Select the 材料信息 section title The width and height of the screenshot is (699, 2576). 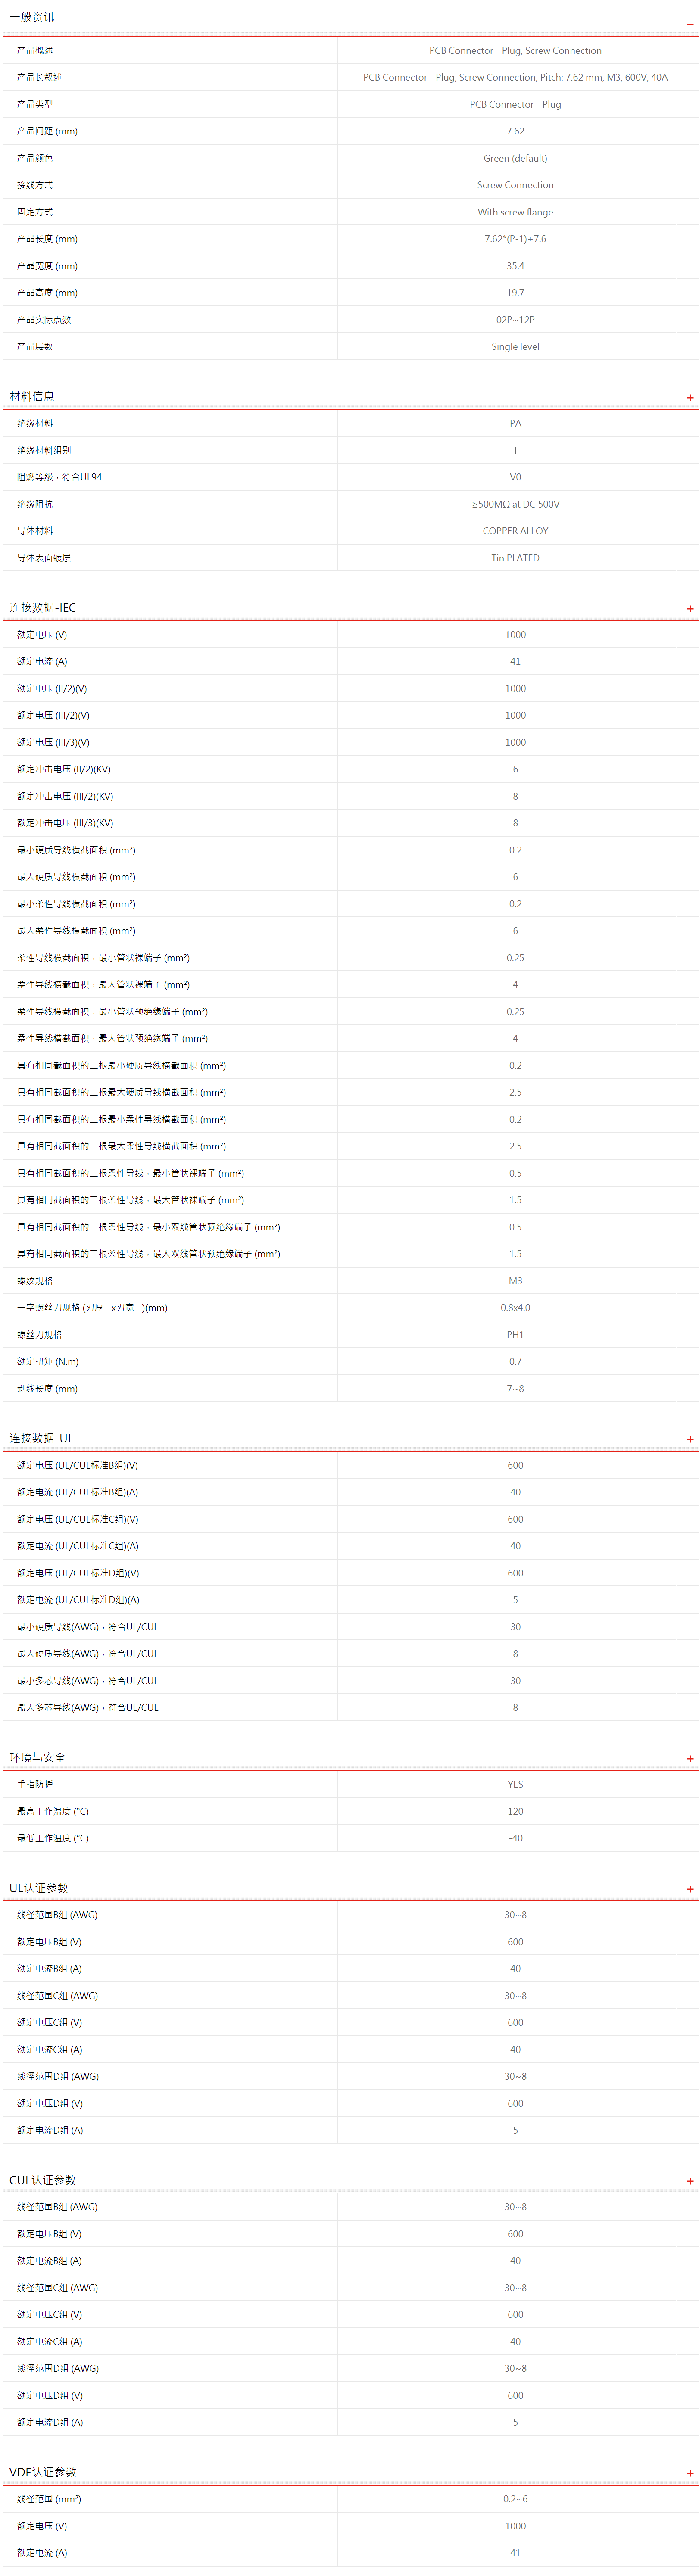pyautogui.click(x=32, y=396)
